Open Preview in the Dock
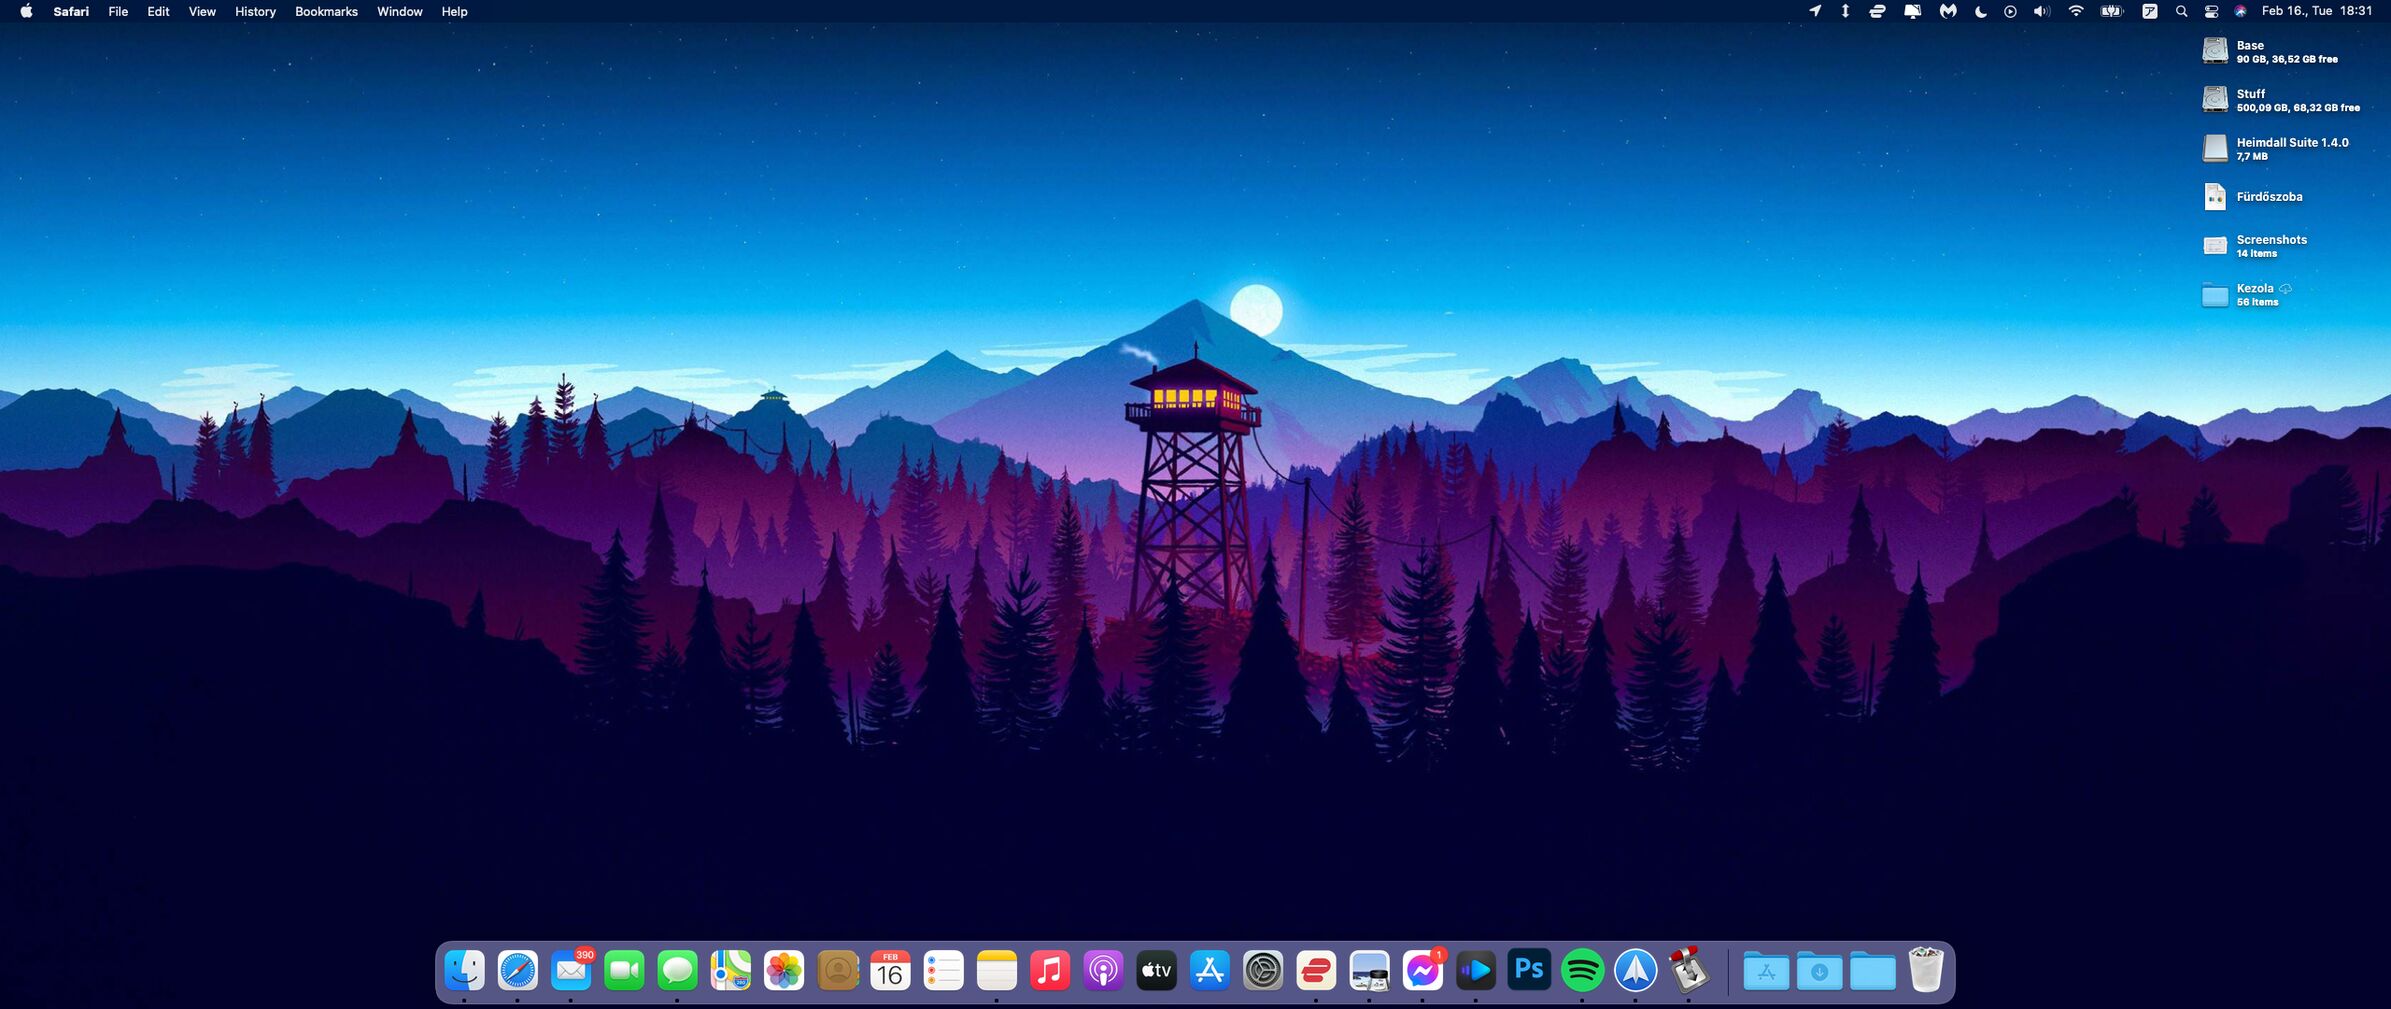The height and width of the screenshot is (1009, 2391). 1369,970
